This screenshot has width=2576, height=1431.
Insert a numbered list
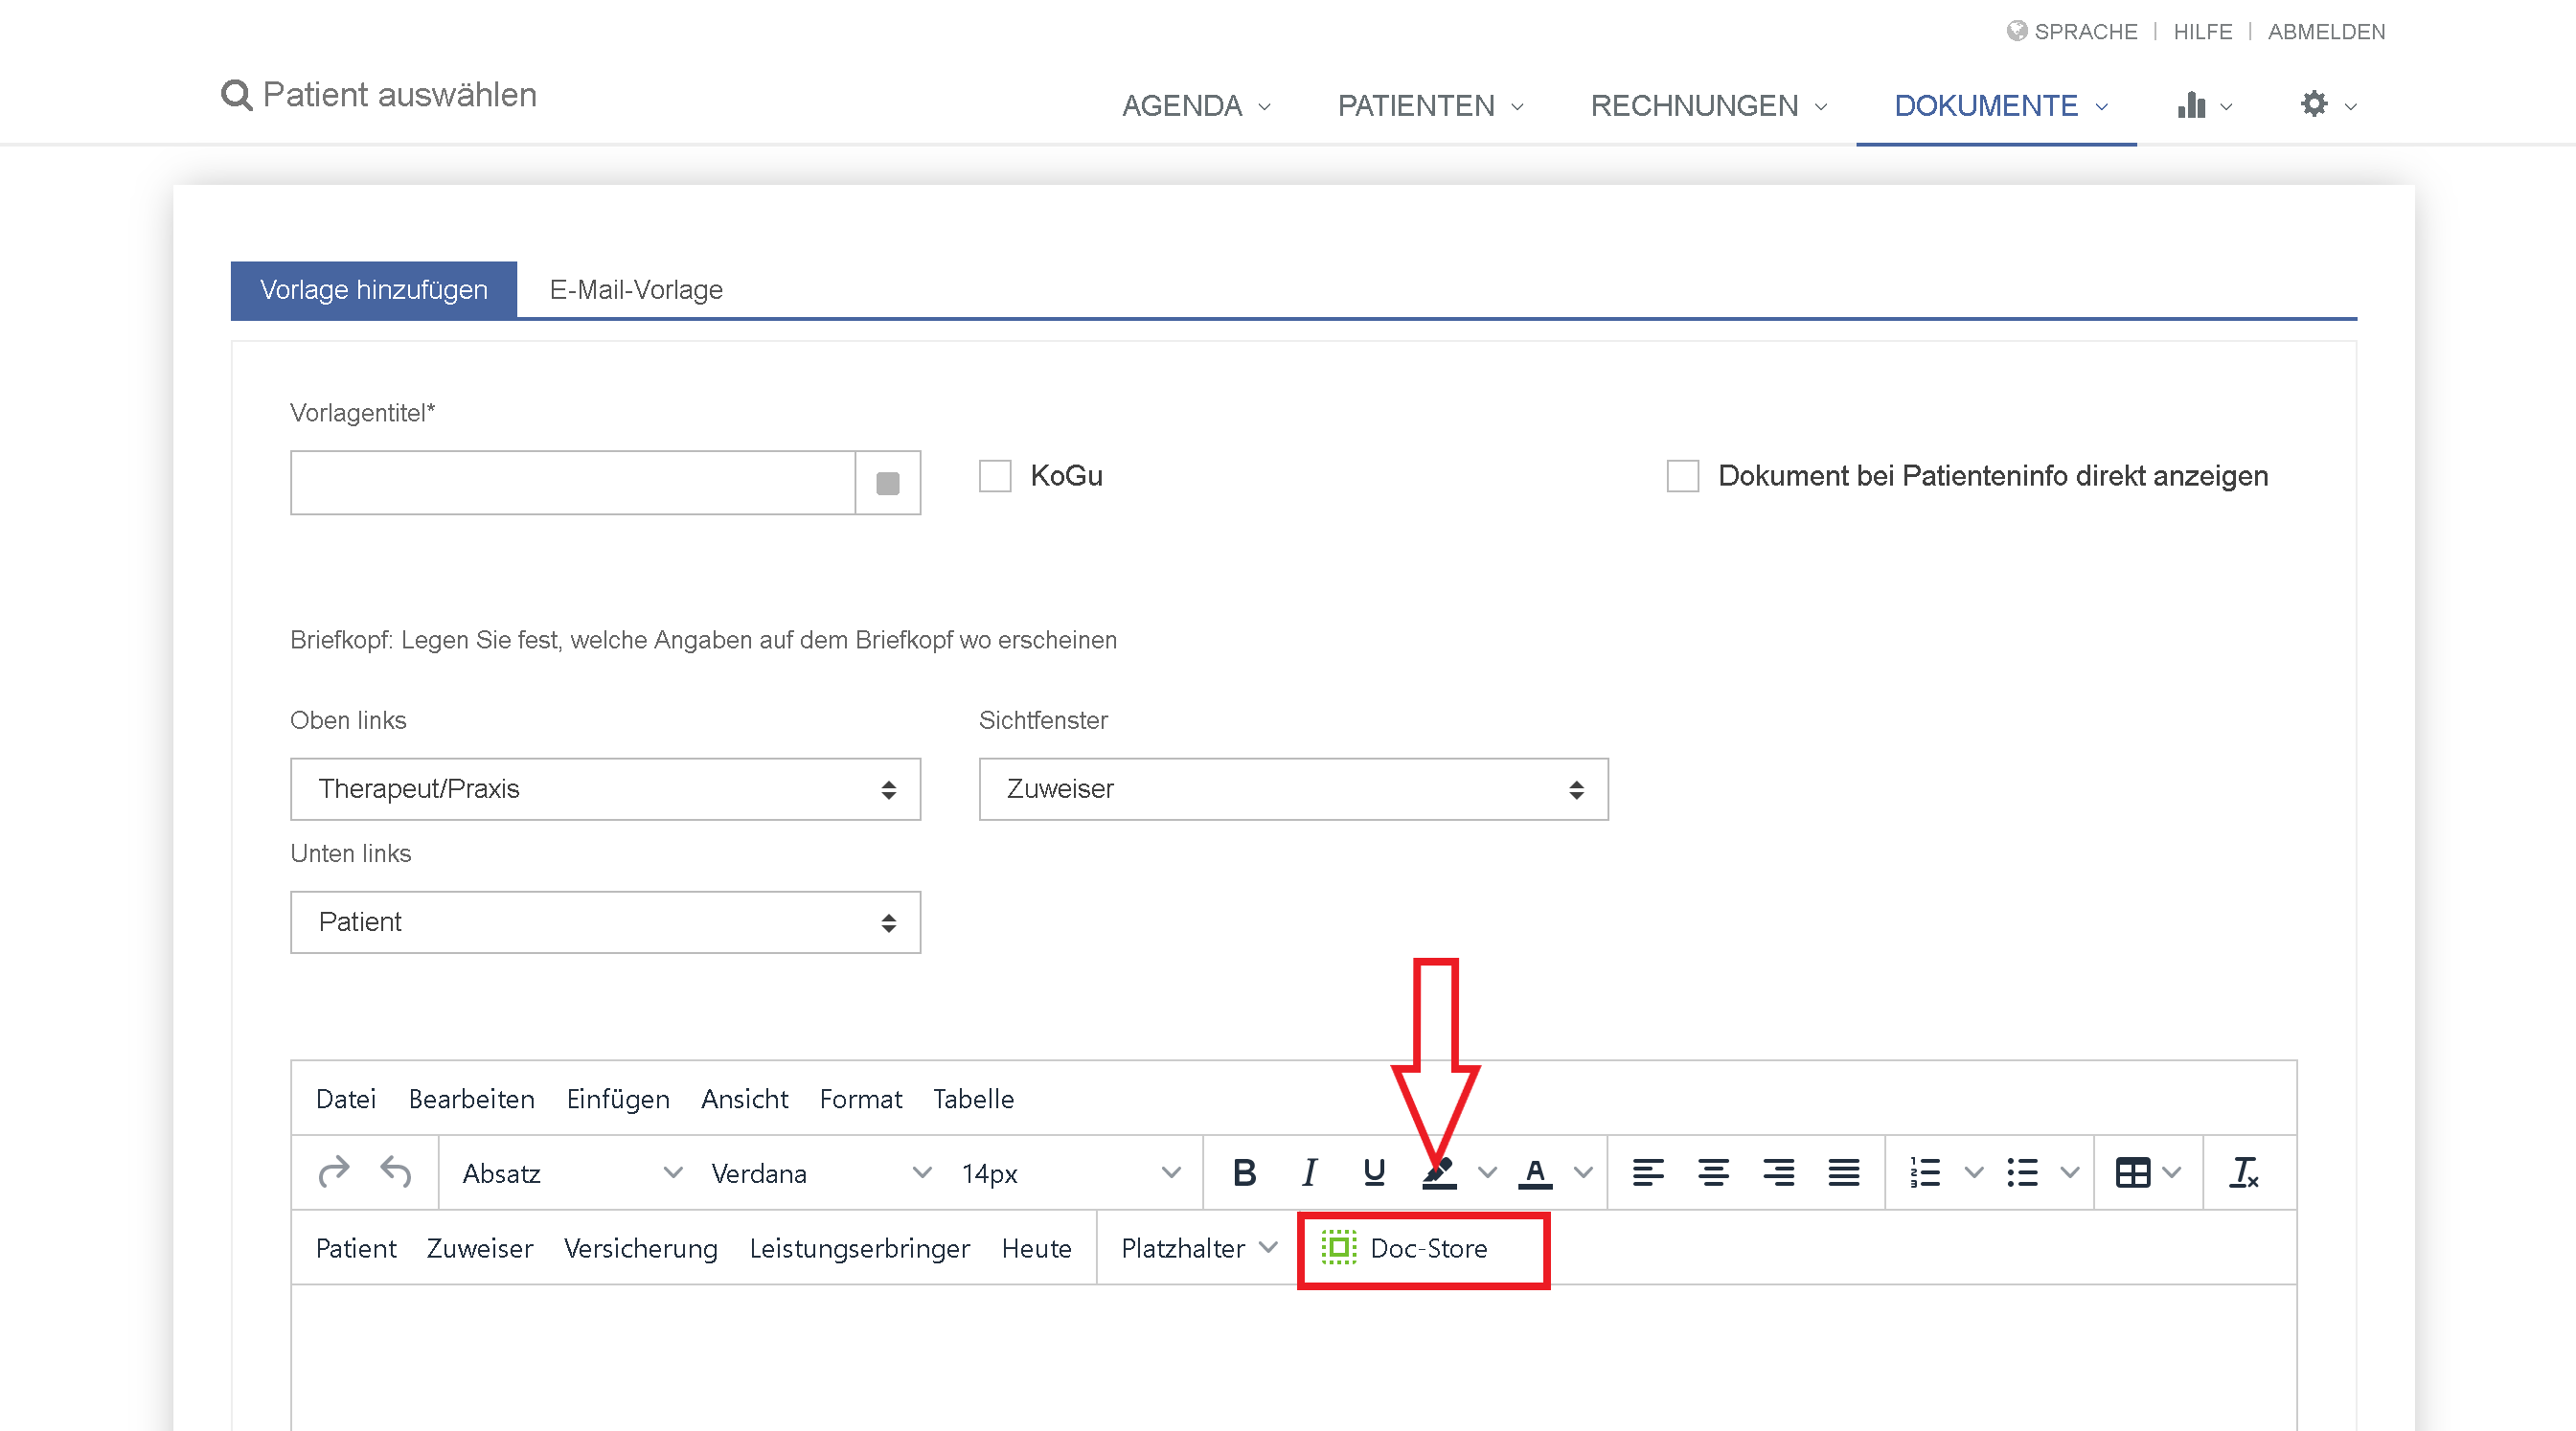(x=1925, y=1172)
